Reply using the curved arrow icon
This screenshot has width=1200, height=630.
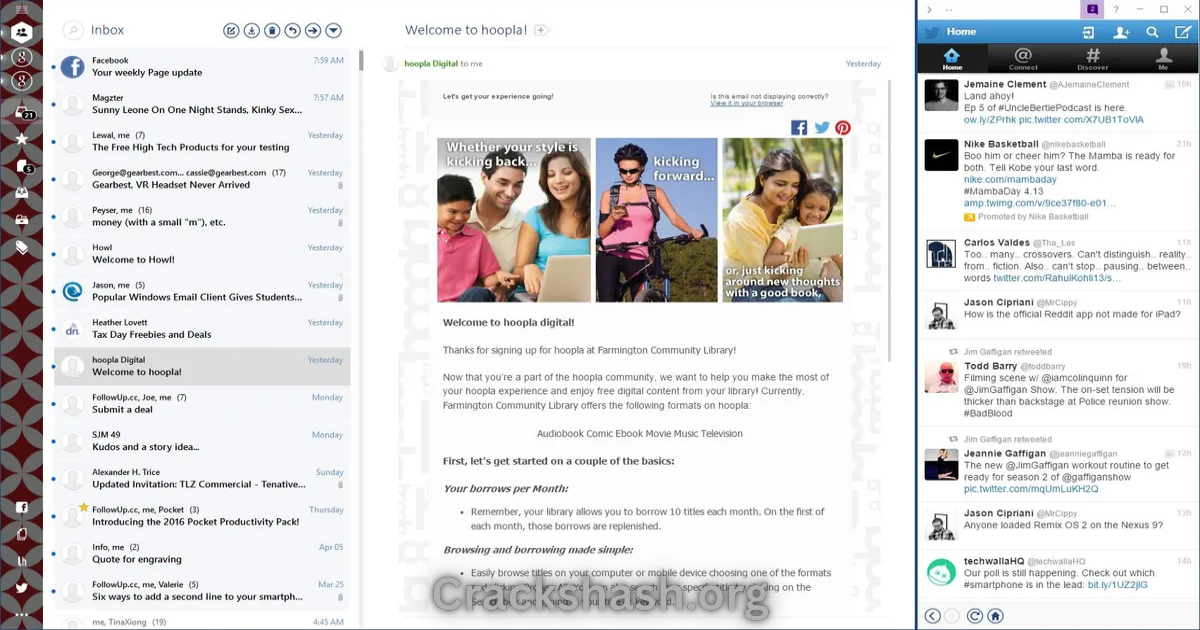292,31
